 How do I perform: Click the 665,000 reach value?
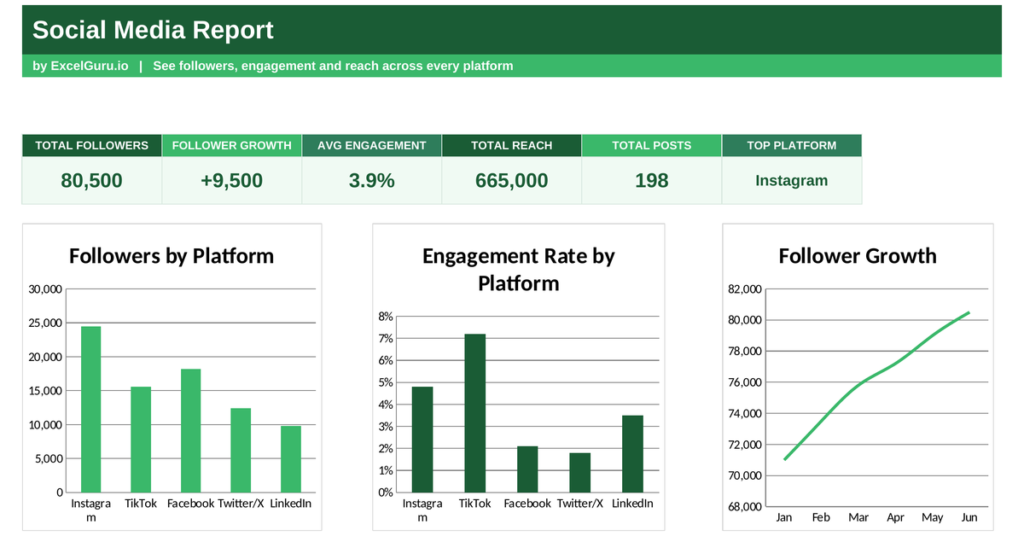pos(511,181)
